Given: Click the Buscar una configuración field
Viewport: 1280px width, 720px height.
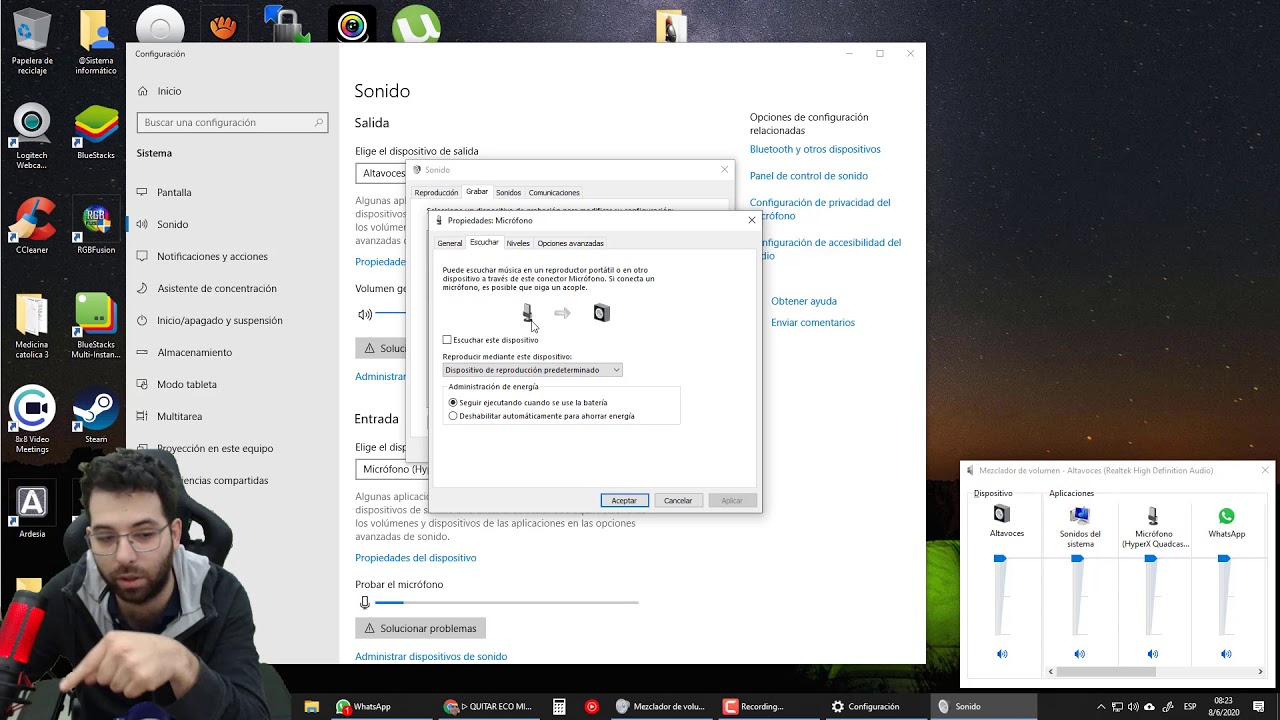Looking at the screenshot, I should 232,122.
